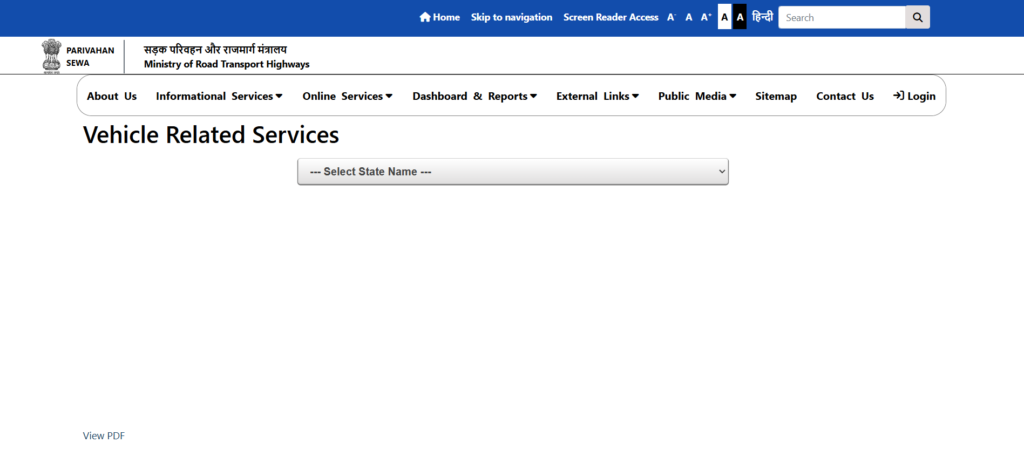Click the search magnifier icon button
The height and width of the screenshot is (463, 1024).
917,17
